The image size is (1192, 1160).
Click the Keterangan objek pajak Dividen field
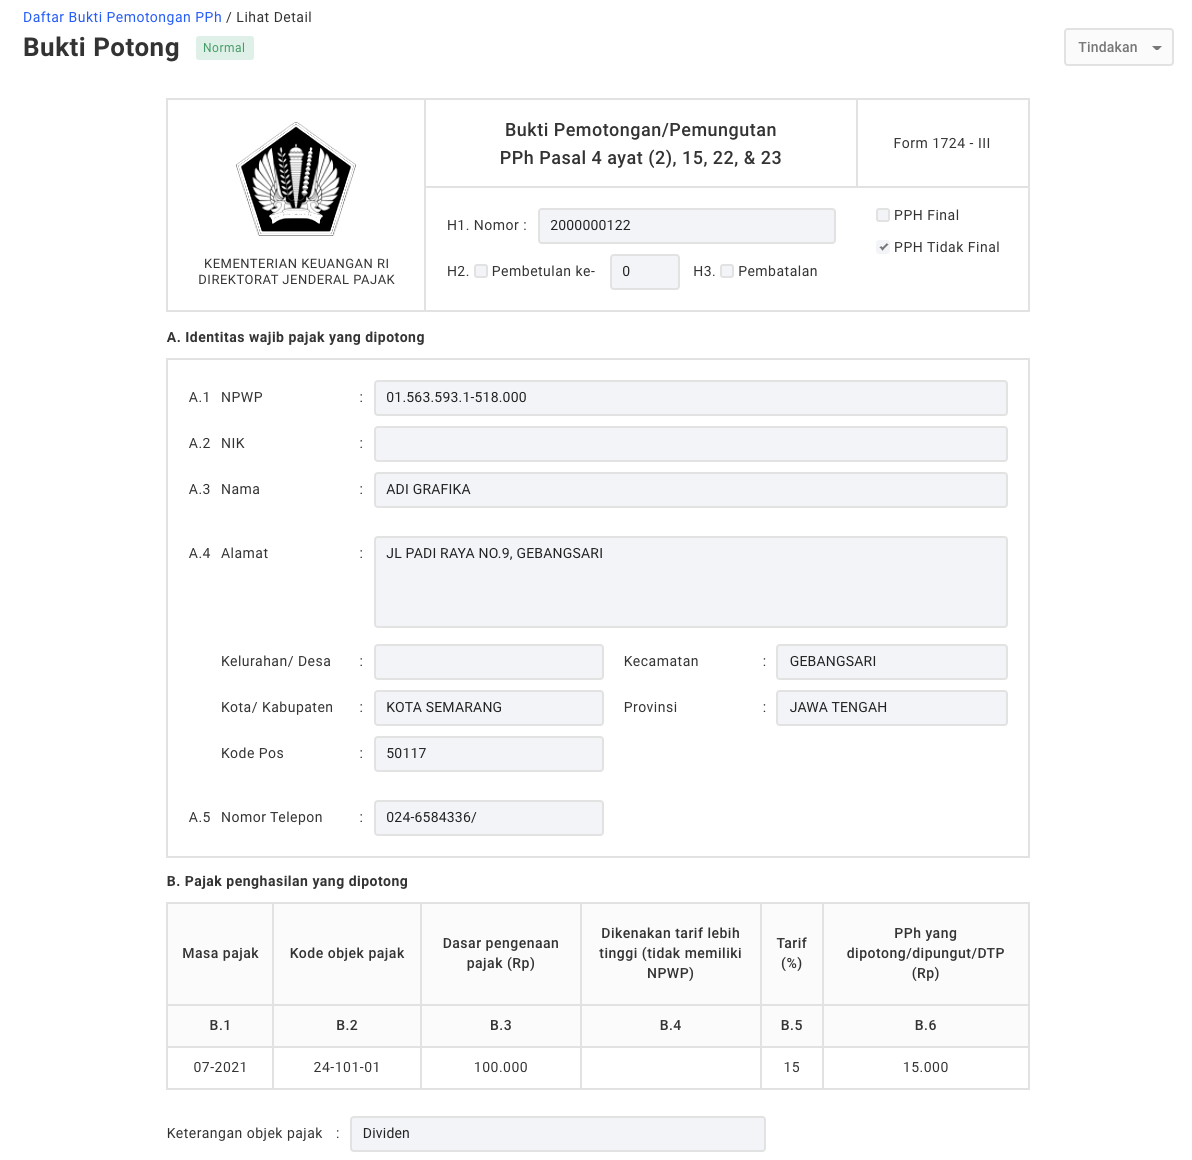click(x=557, y=1133)
